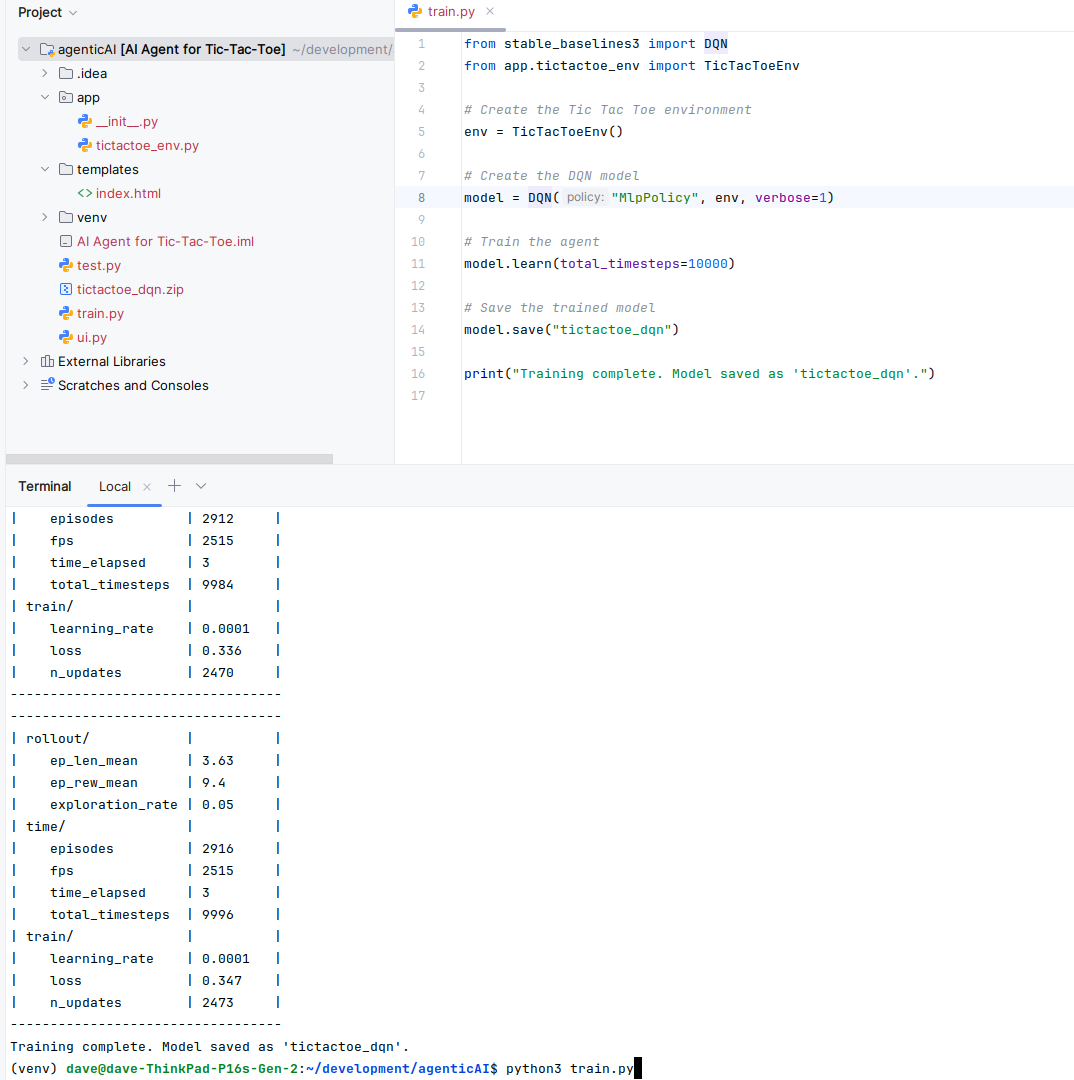Close the train.py editor tab
Screen dimensions: 1074x1080
point(489,12)
